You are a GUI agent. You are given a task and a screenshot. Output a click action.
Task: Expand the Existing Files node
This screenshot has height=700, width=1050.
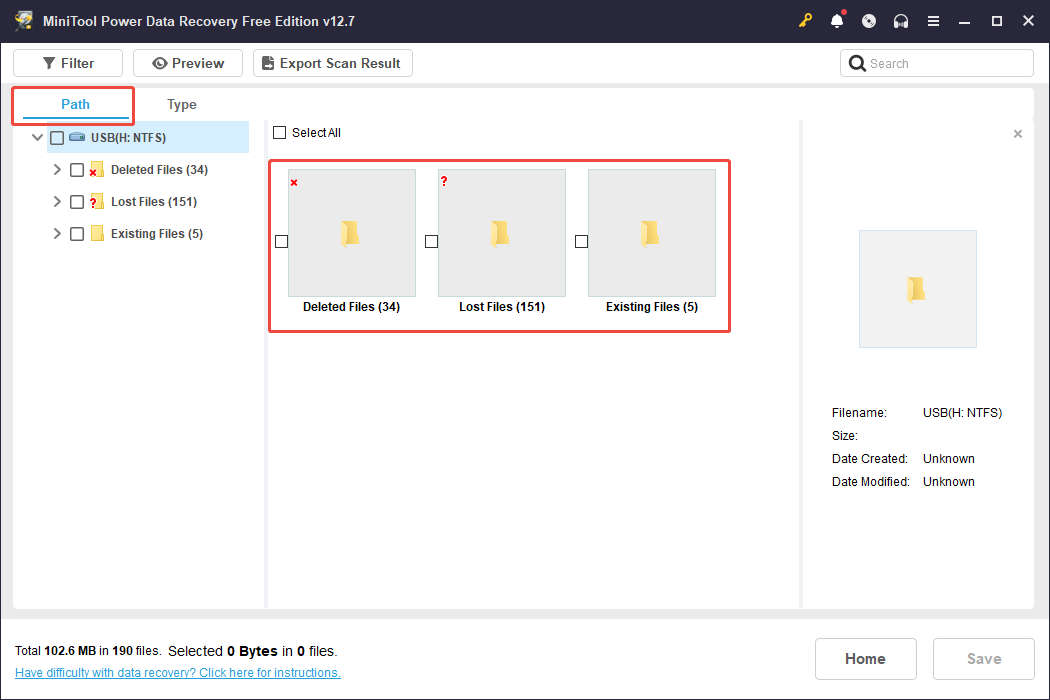click(x=57, y=233)
